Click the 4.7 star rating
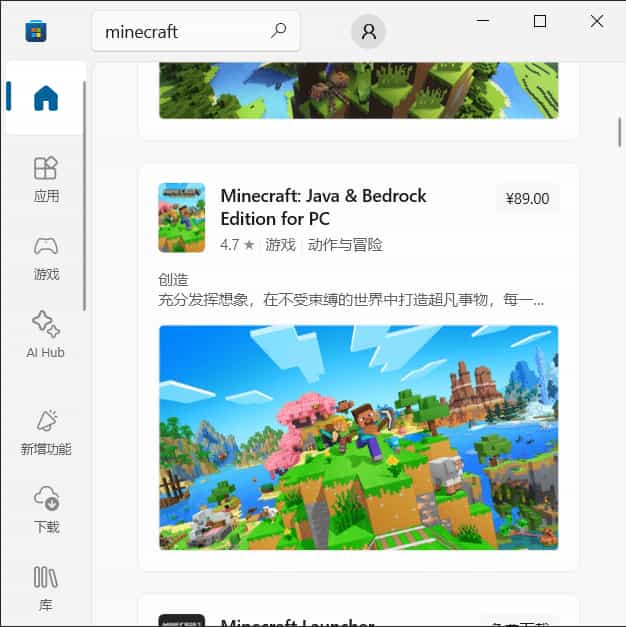This screenshot has width=626, height=627. (237, 245)
